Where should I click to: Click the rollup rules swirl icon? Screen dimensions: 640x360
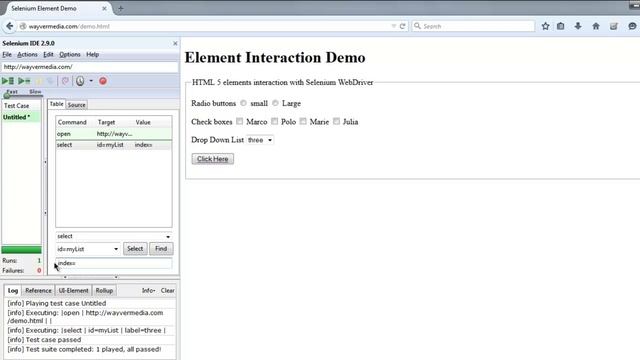(65, 81)
